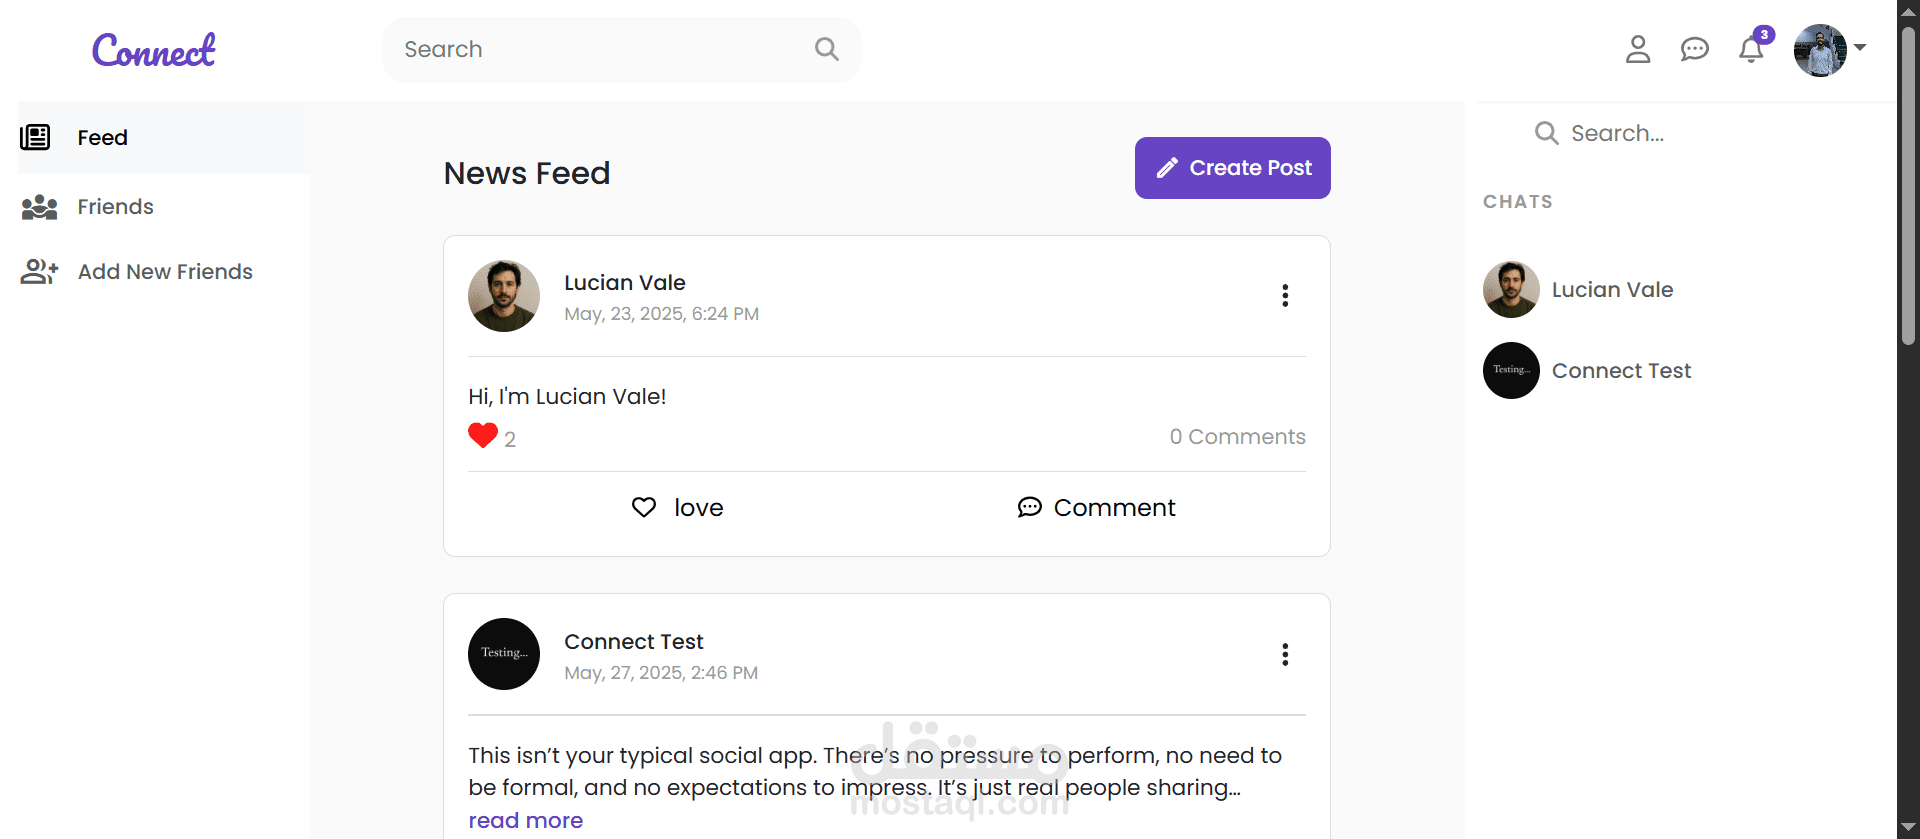Viewport: 1920px width, 839px height.
Task: Click the Connect logo
Action: point(154,50)
